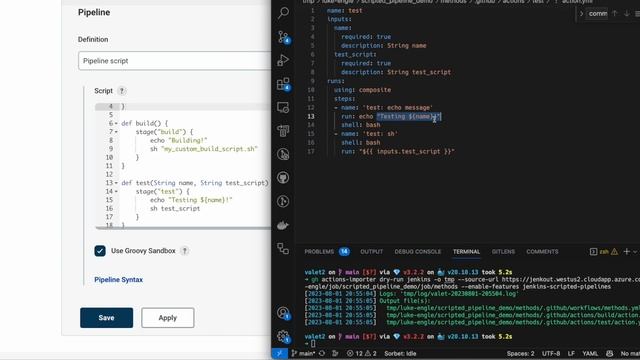Select the zsh terminal indicator
The width and height of the screenshot is (640, 360).
(604, 252)
